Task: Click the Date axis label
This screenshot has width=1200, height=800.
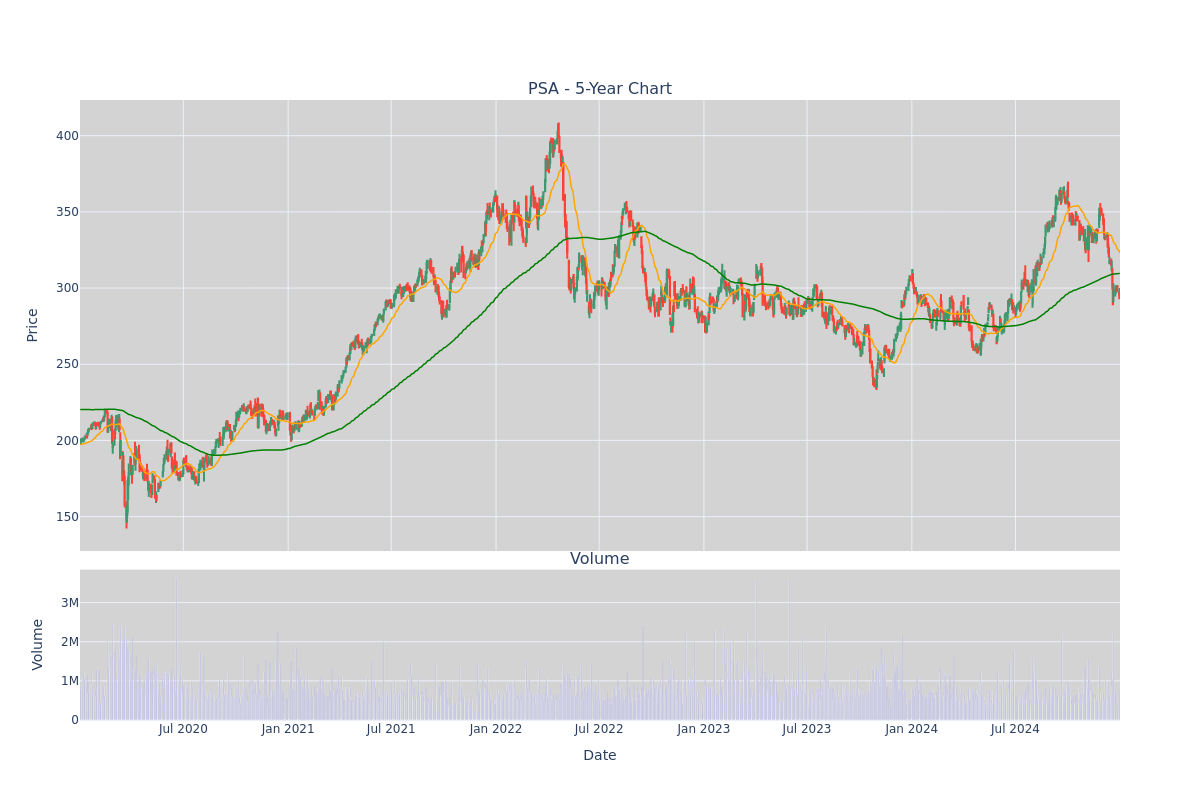Action: point(600,756)
